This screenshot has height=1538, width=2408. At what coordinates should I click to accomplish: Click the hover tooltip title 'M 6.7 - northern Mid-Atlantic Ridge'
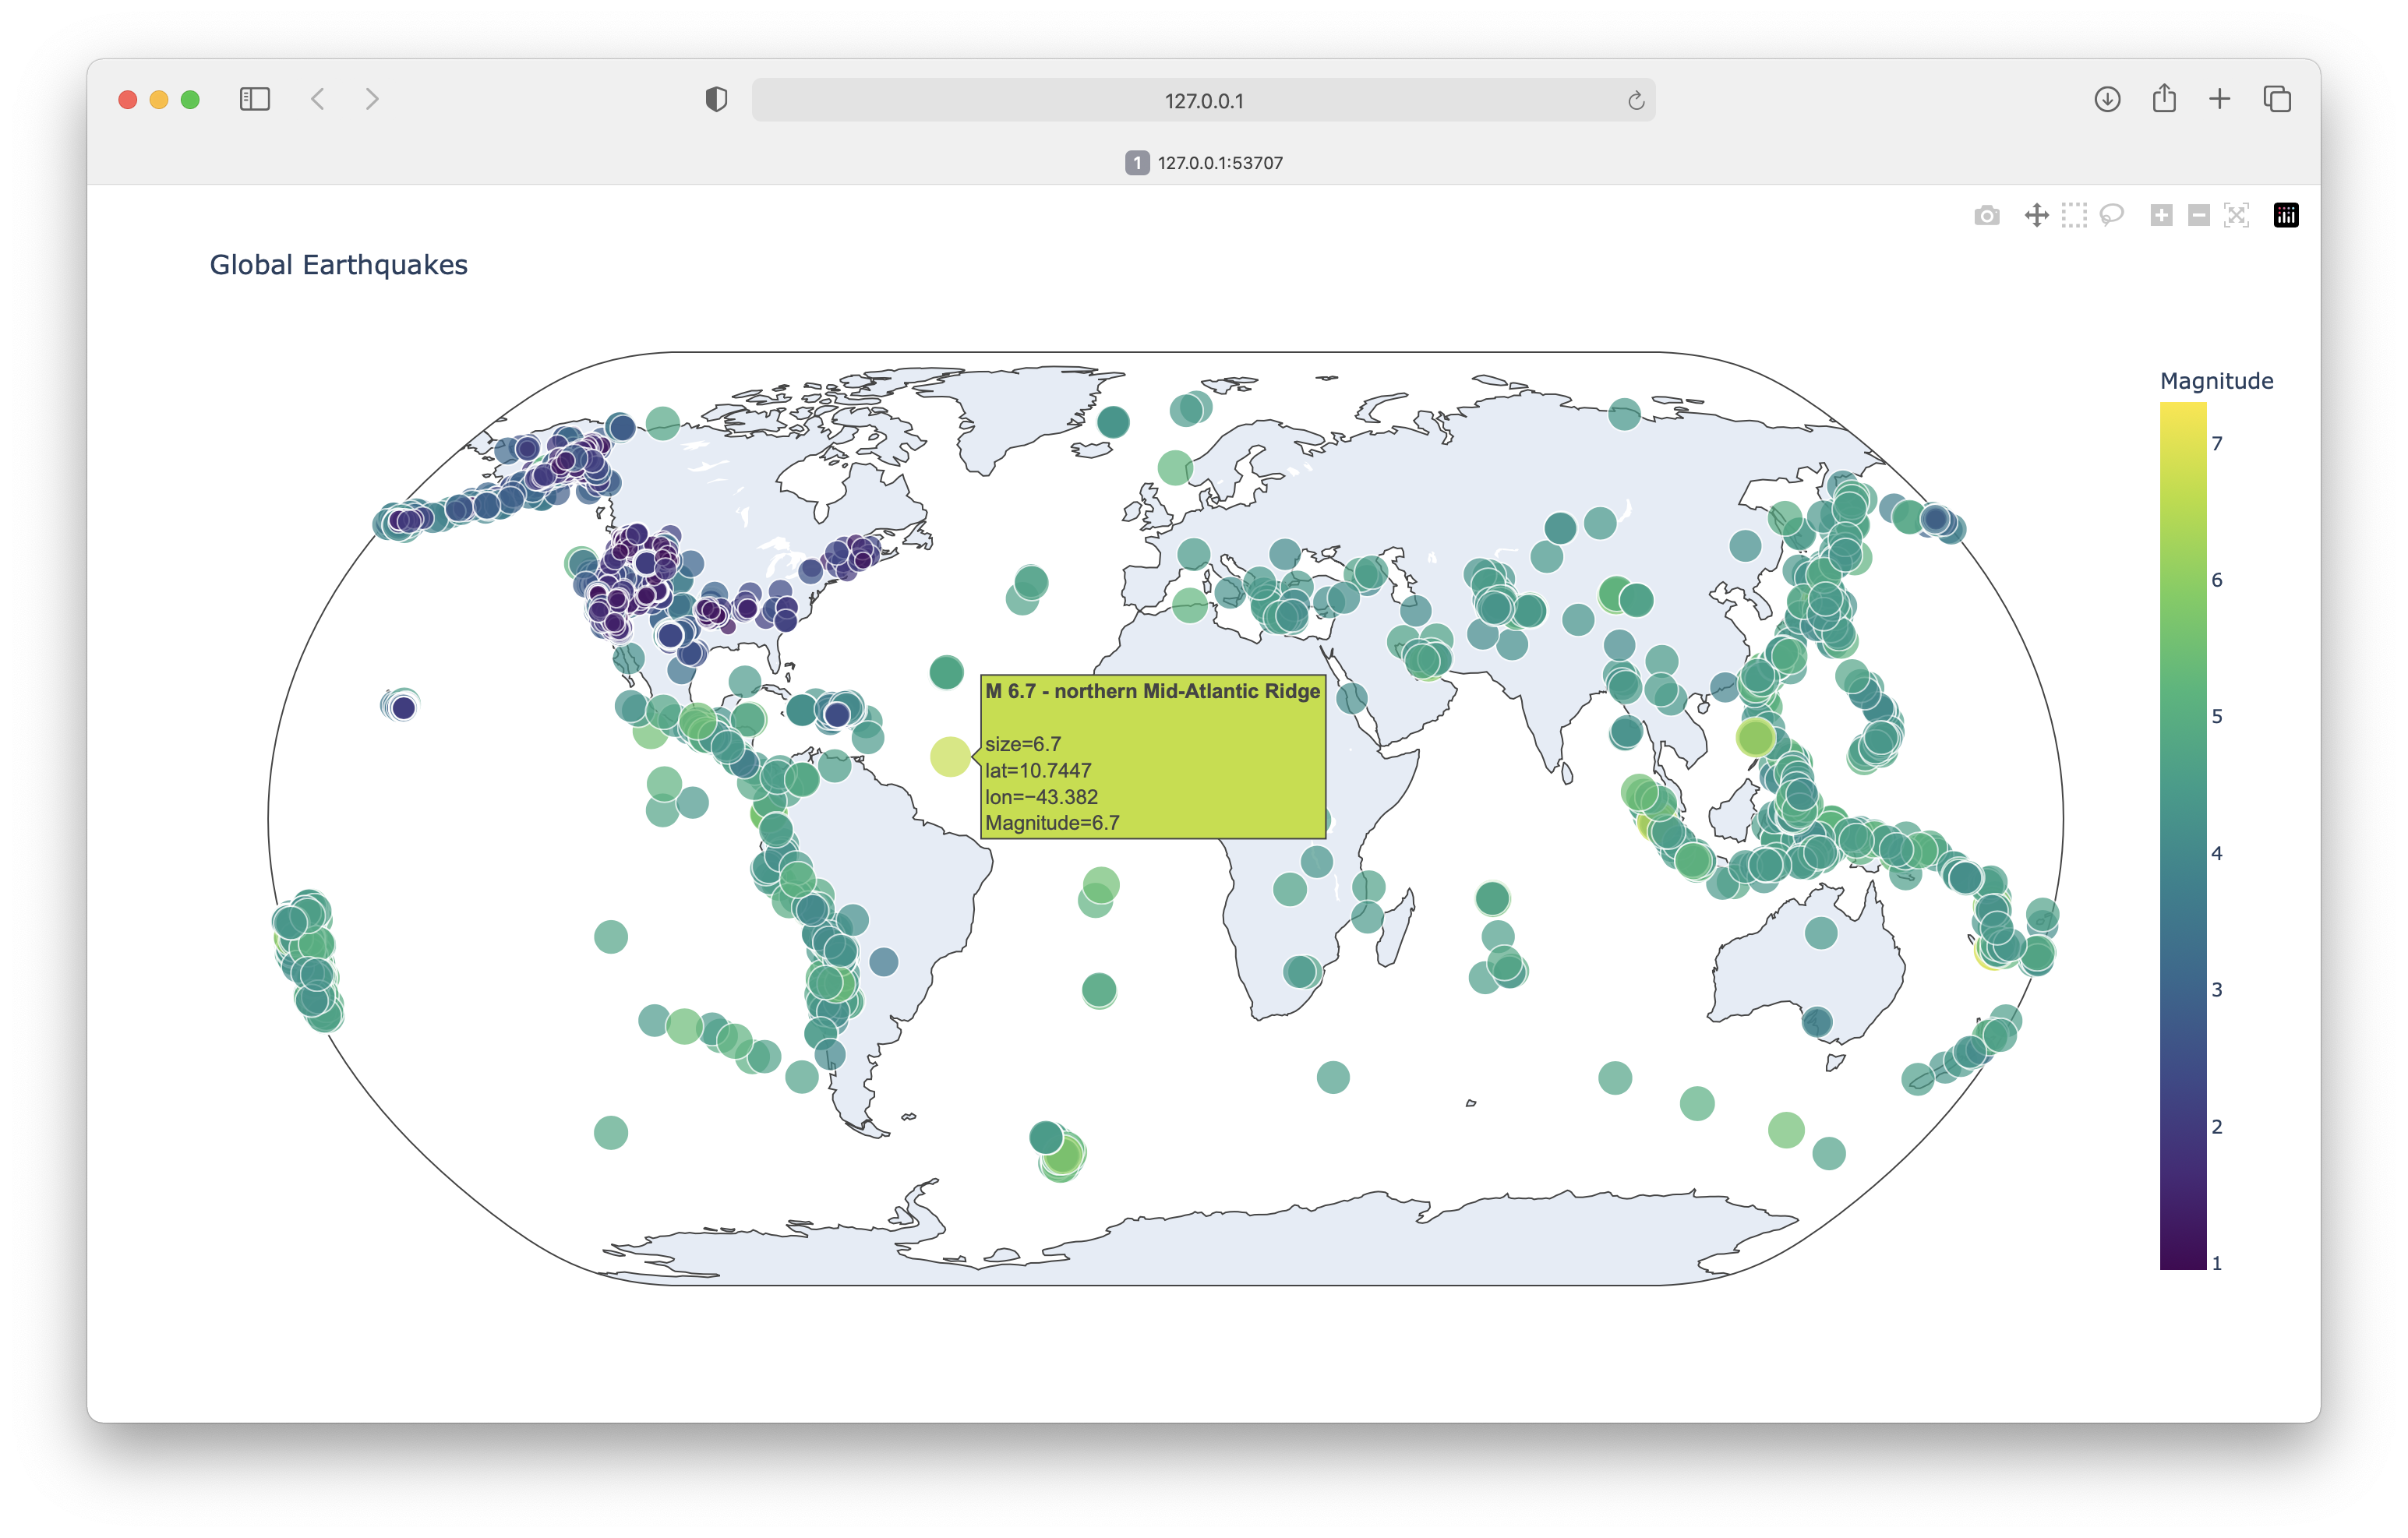point(1152,691)
